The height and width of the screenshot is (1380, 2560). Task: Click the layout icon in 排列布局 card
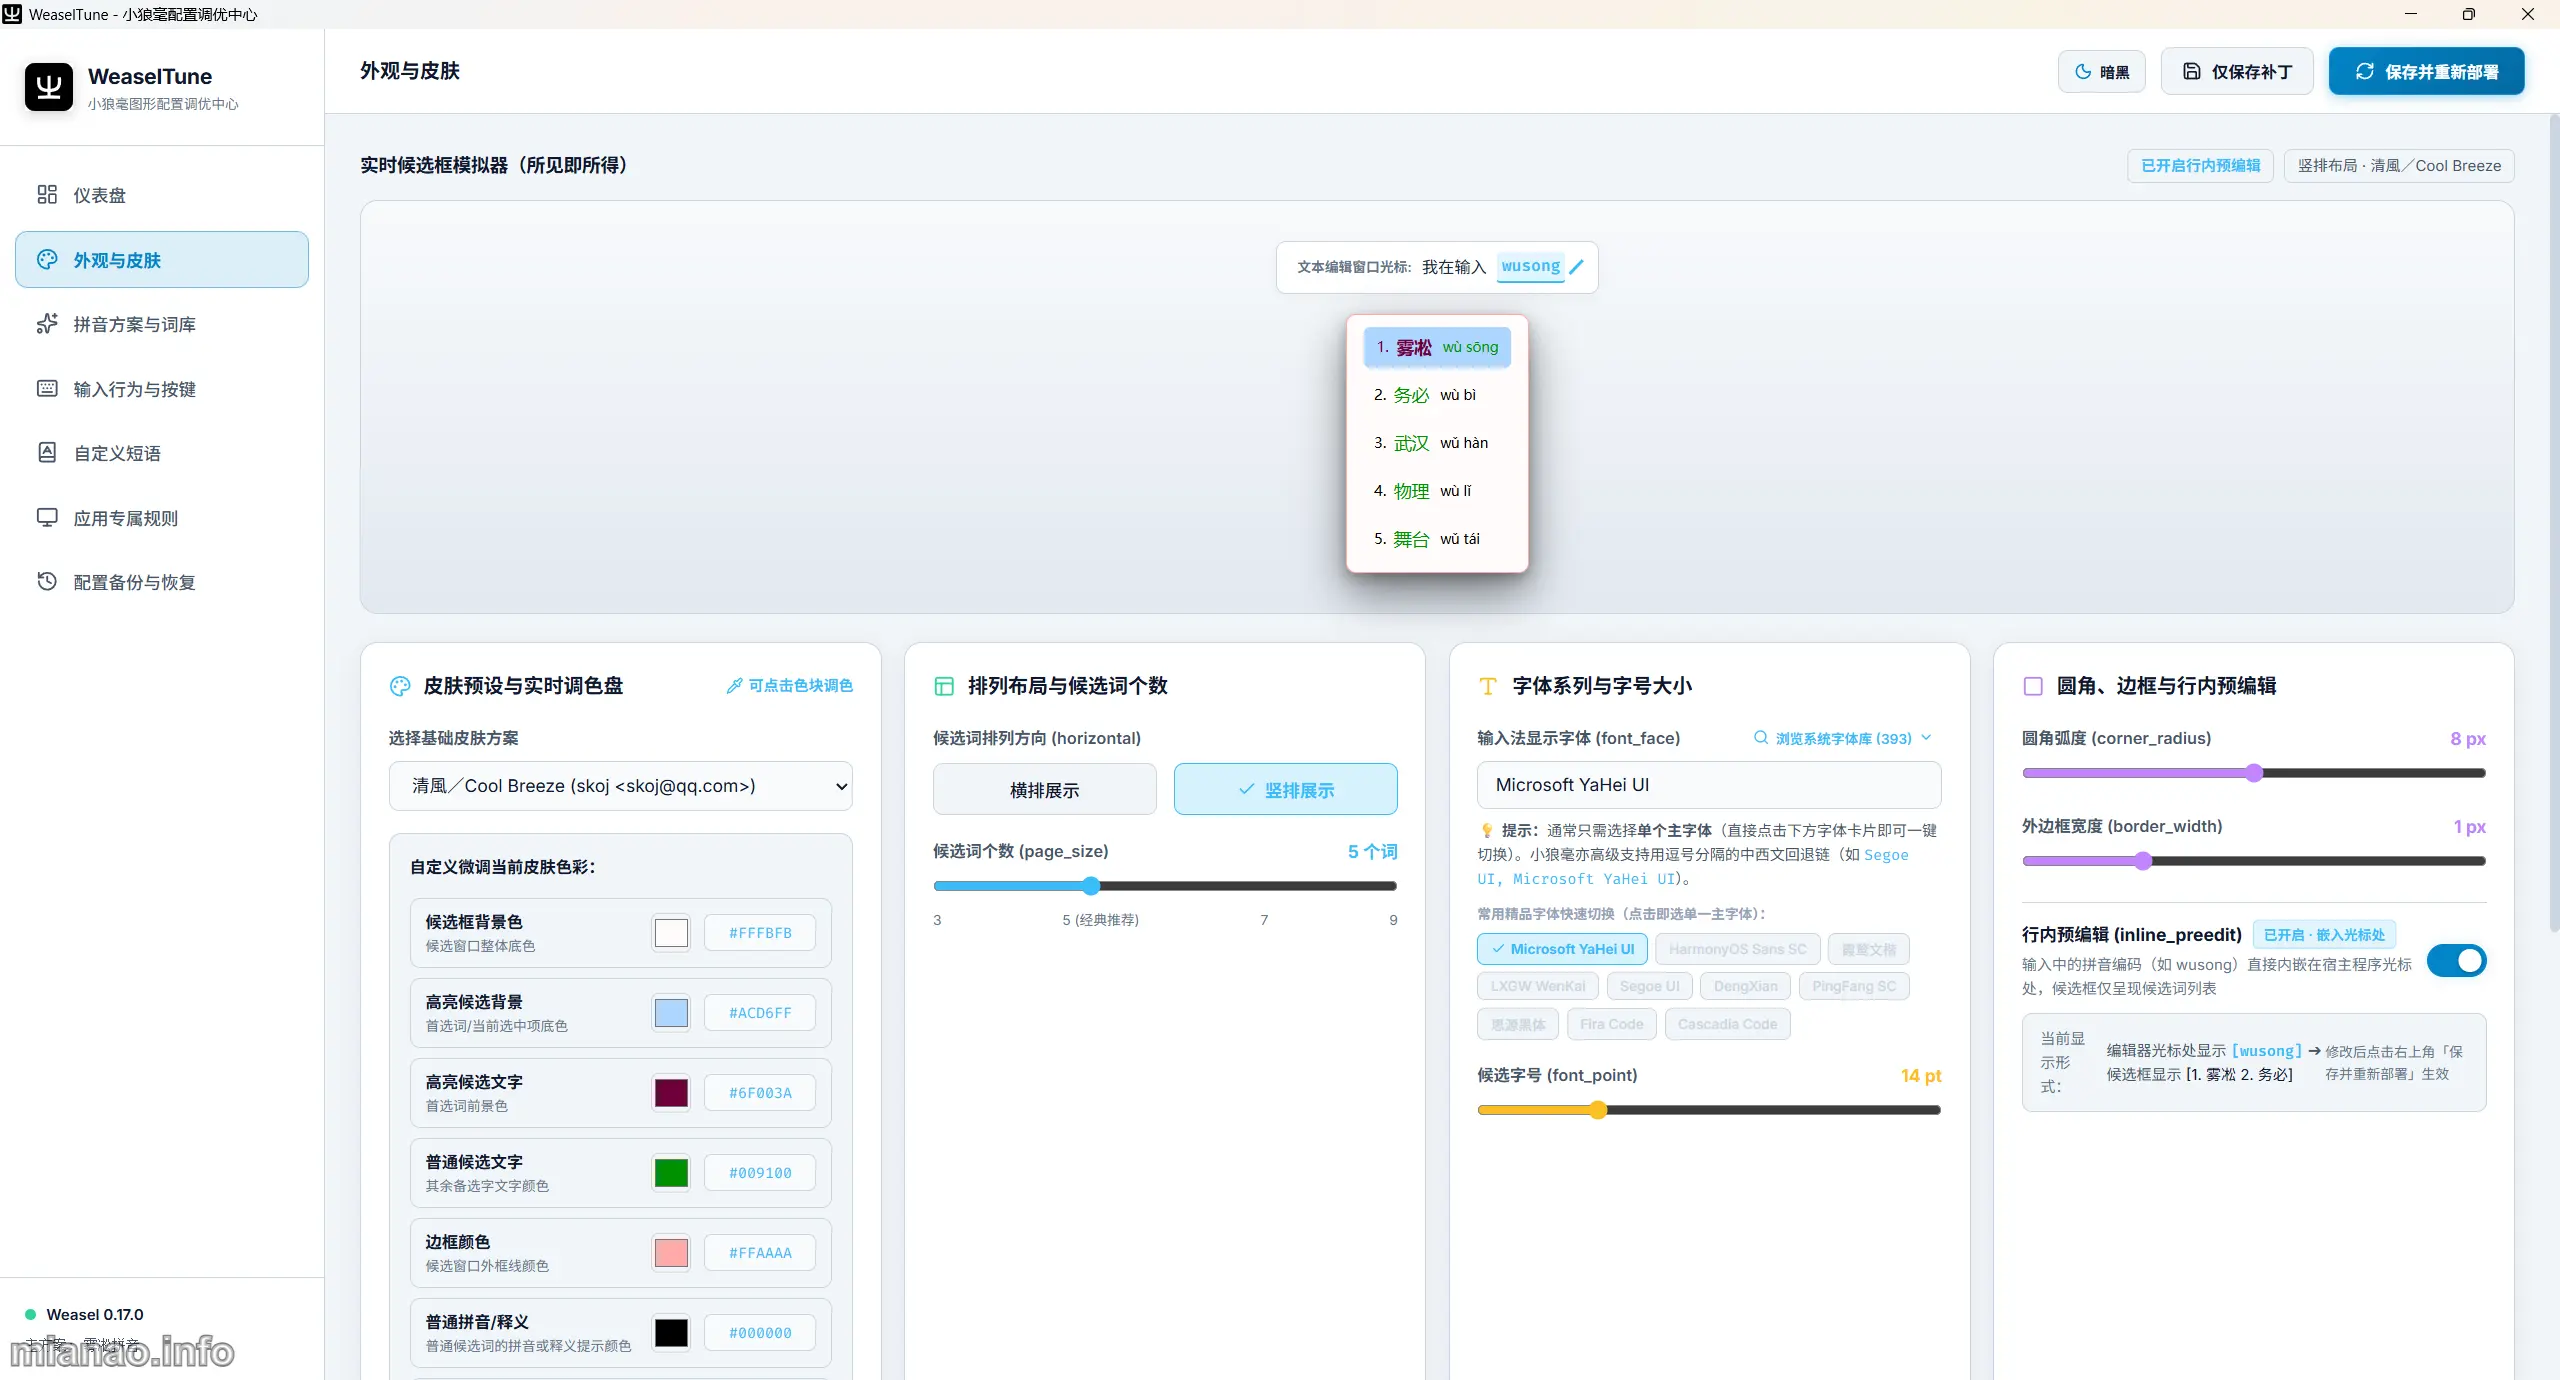(x=944, y=686)
